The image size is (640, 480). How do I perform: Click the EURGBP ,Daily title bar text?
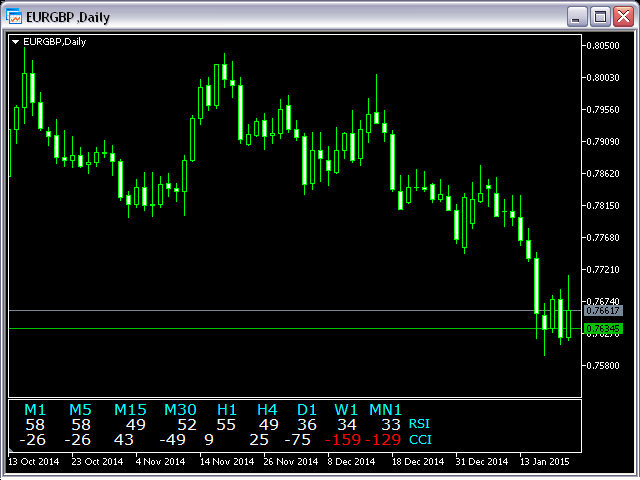(68, 18)
